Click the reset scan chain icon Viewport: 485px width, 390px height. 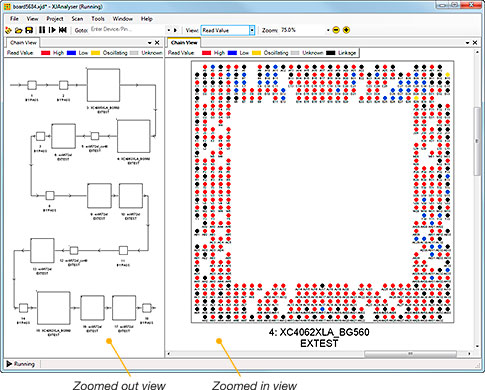(63, 30)
